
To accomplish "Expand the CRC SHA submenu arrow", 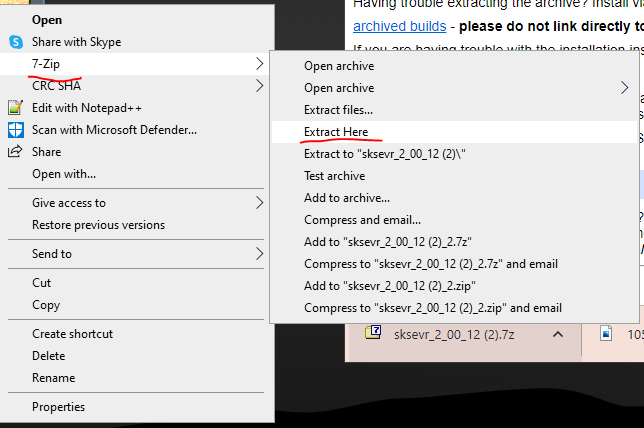I will (260, 86).
